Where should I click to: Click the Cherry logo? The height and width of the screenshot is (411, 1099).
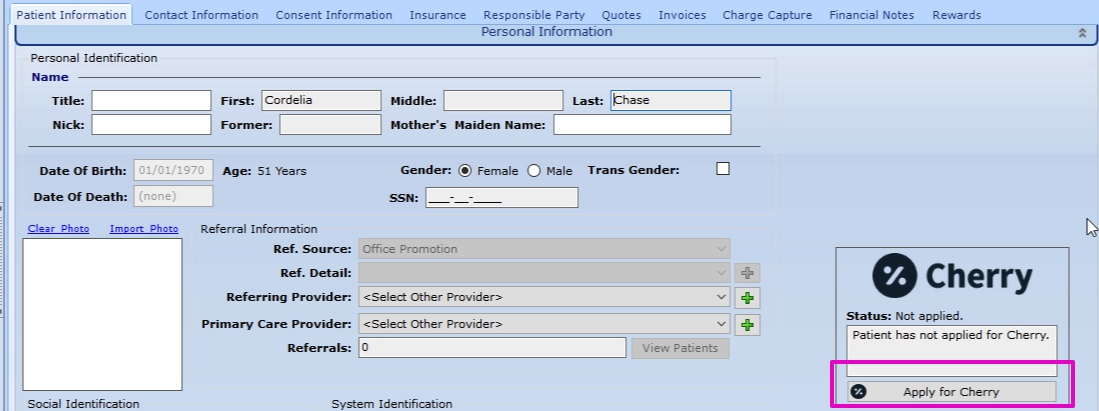(x=952, y=276)
